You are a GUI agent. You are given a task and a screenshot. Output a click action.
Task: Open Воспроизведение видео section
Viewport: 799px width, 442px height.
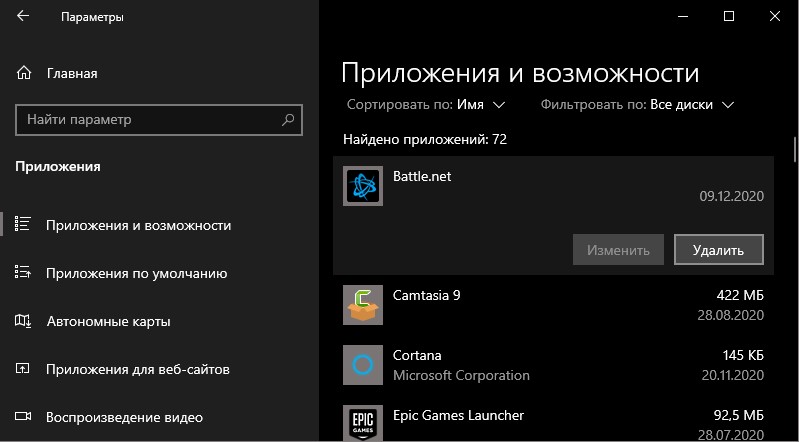point(124,418)
